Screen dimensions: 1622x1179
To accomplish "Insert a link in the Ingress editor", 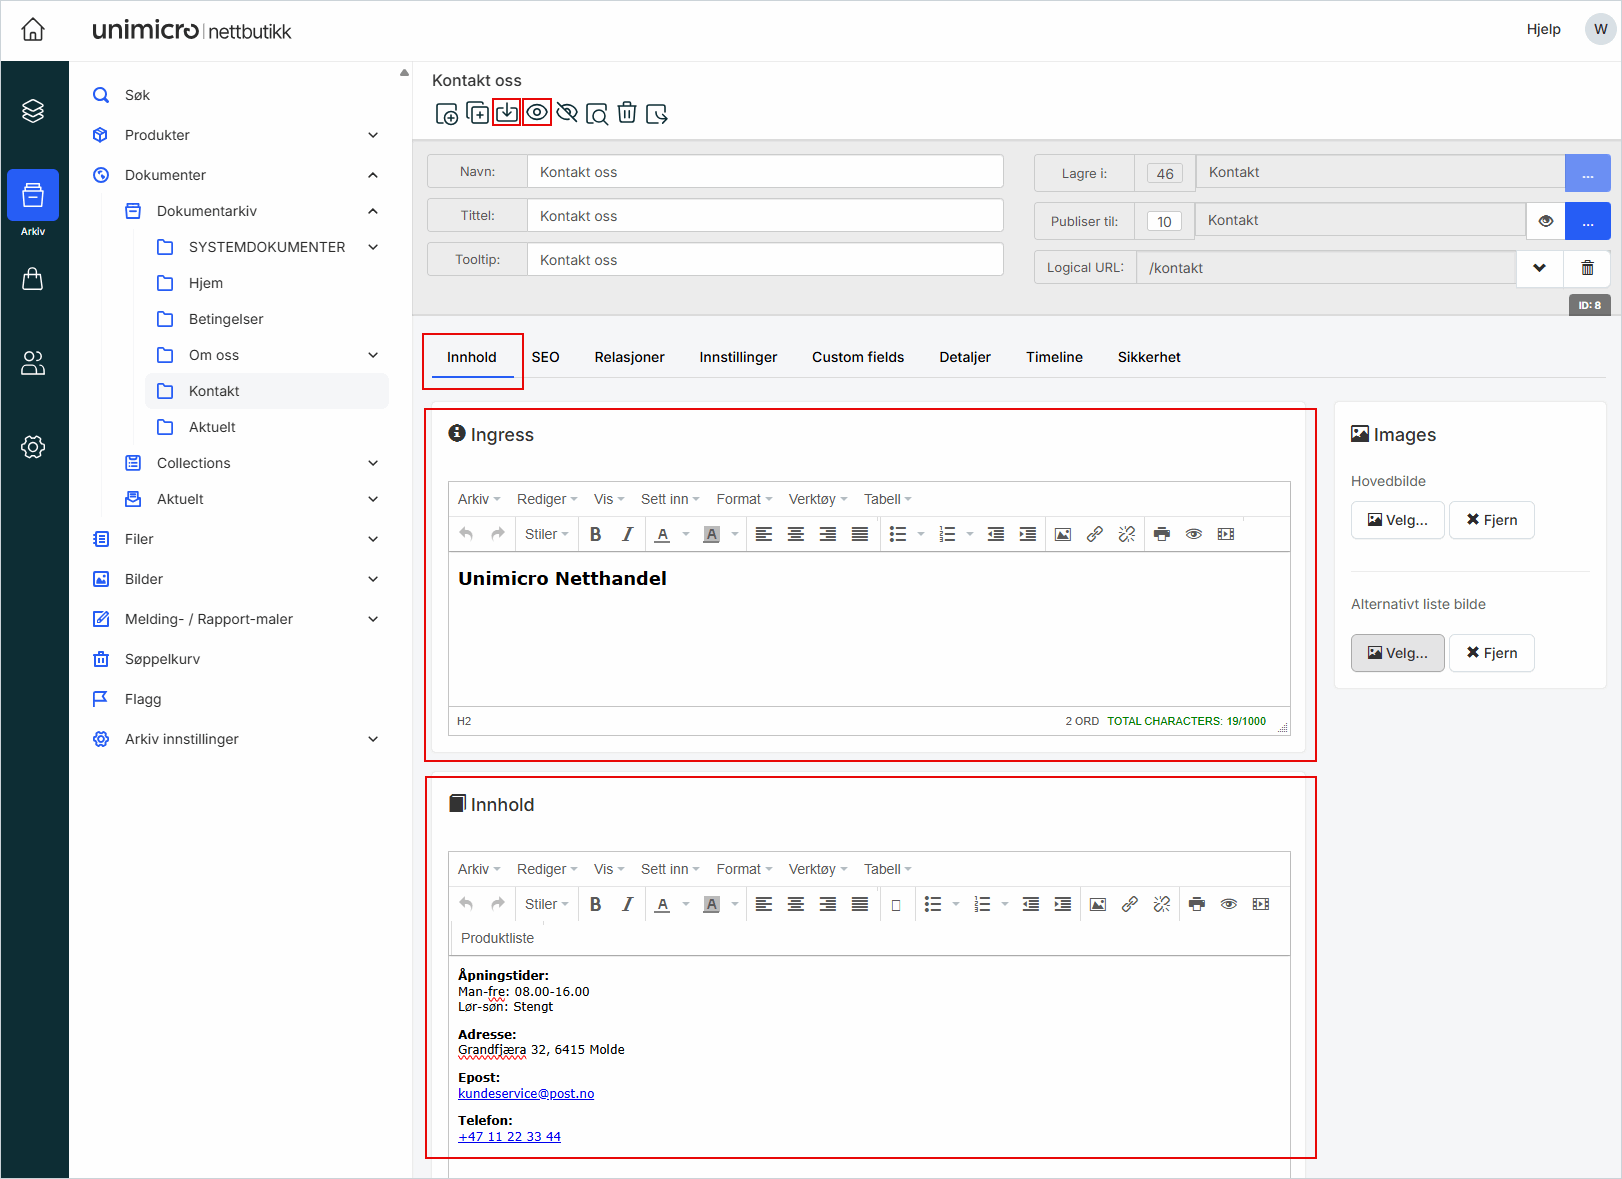I will tap(1095, 534).
